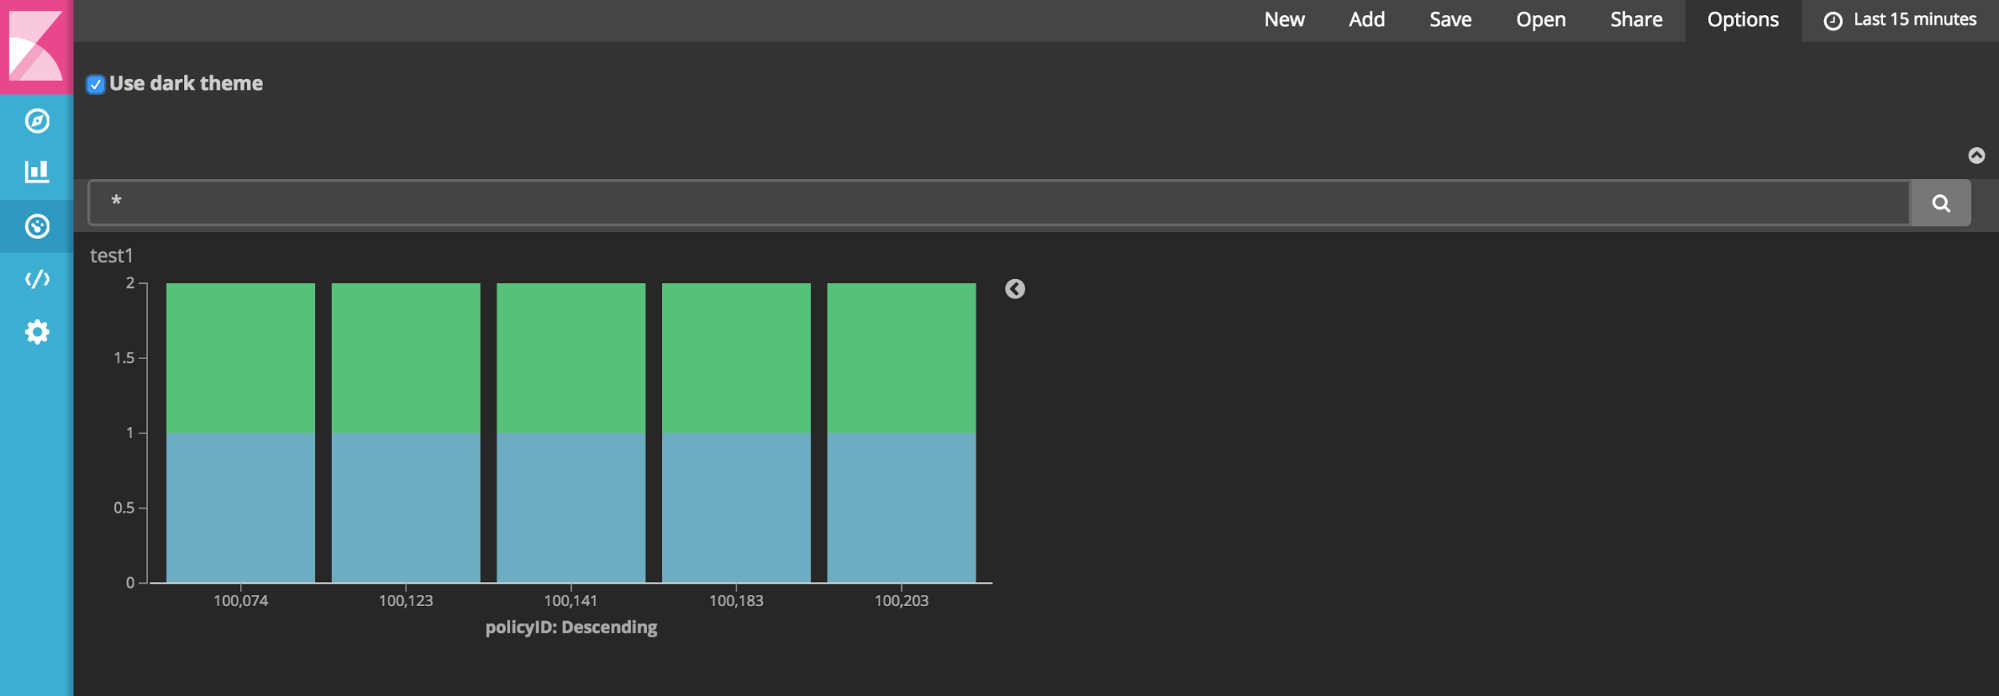The image size is (1999, 696).
Task: Open the Visualize bar chart icon
Action: [37, 172]
